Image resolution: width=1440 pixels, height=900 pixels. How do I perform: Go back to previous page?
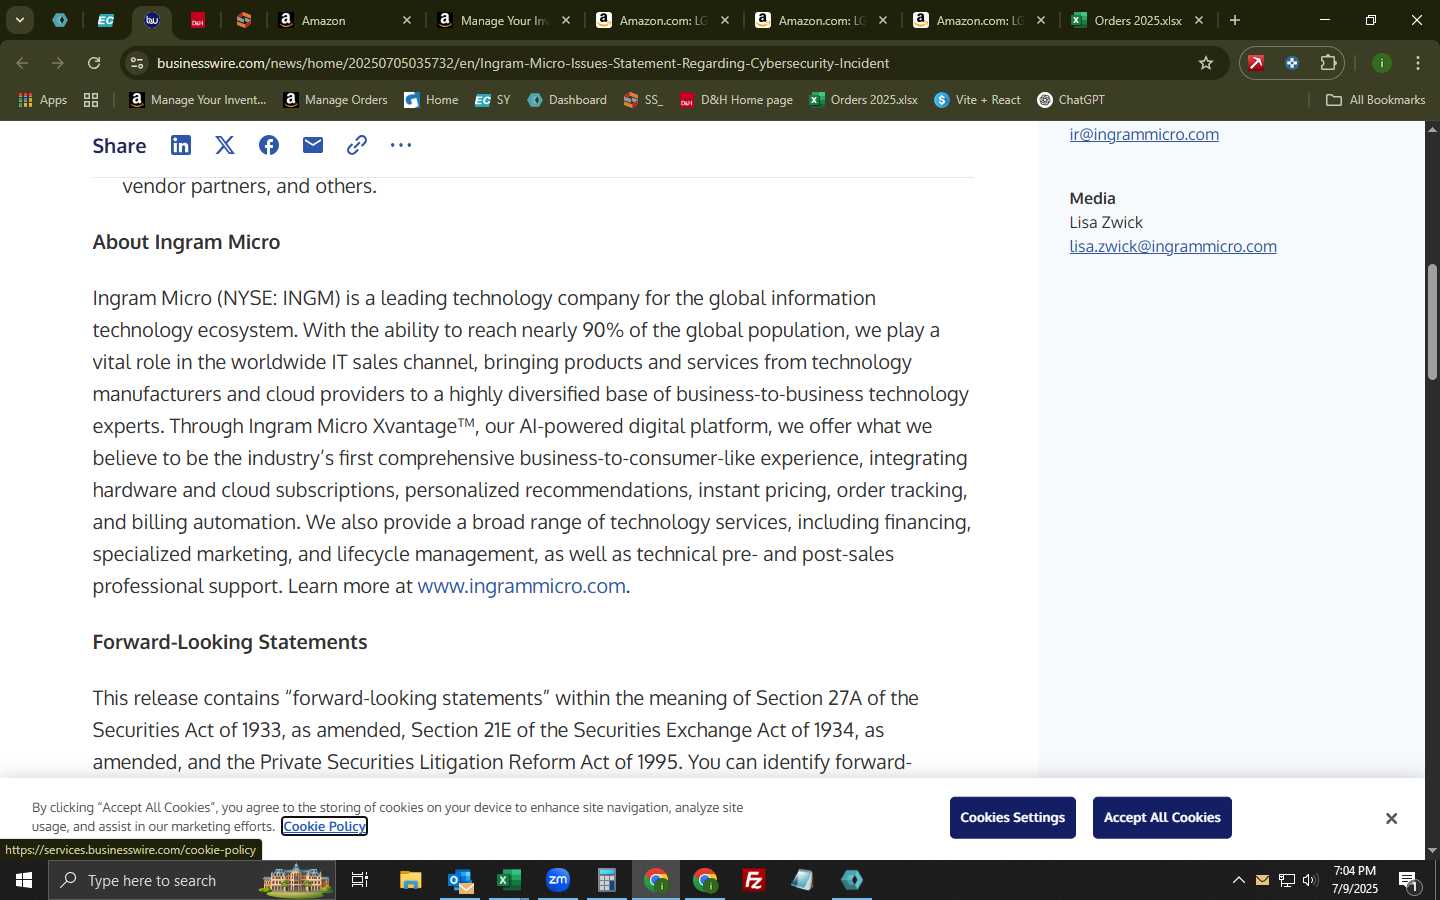22,63
